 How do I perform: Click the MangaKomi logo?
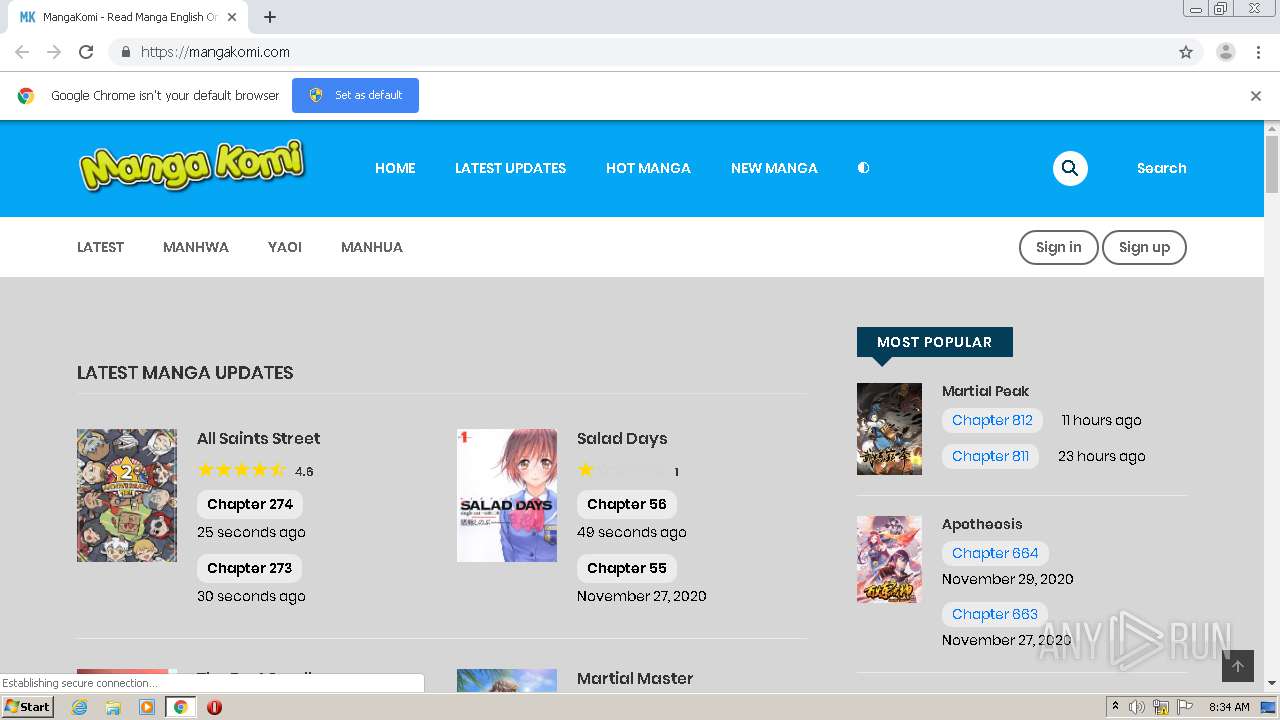click(192, 166)
